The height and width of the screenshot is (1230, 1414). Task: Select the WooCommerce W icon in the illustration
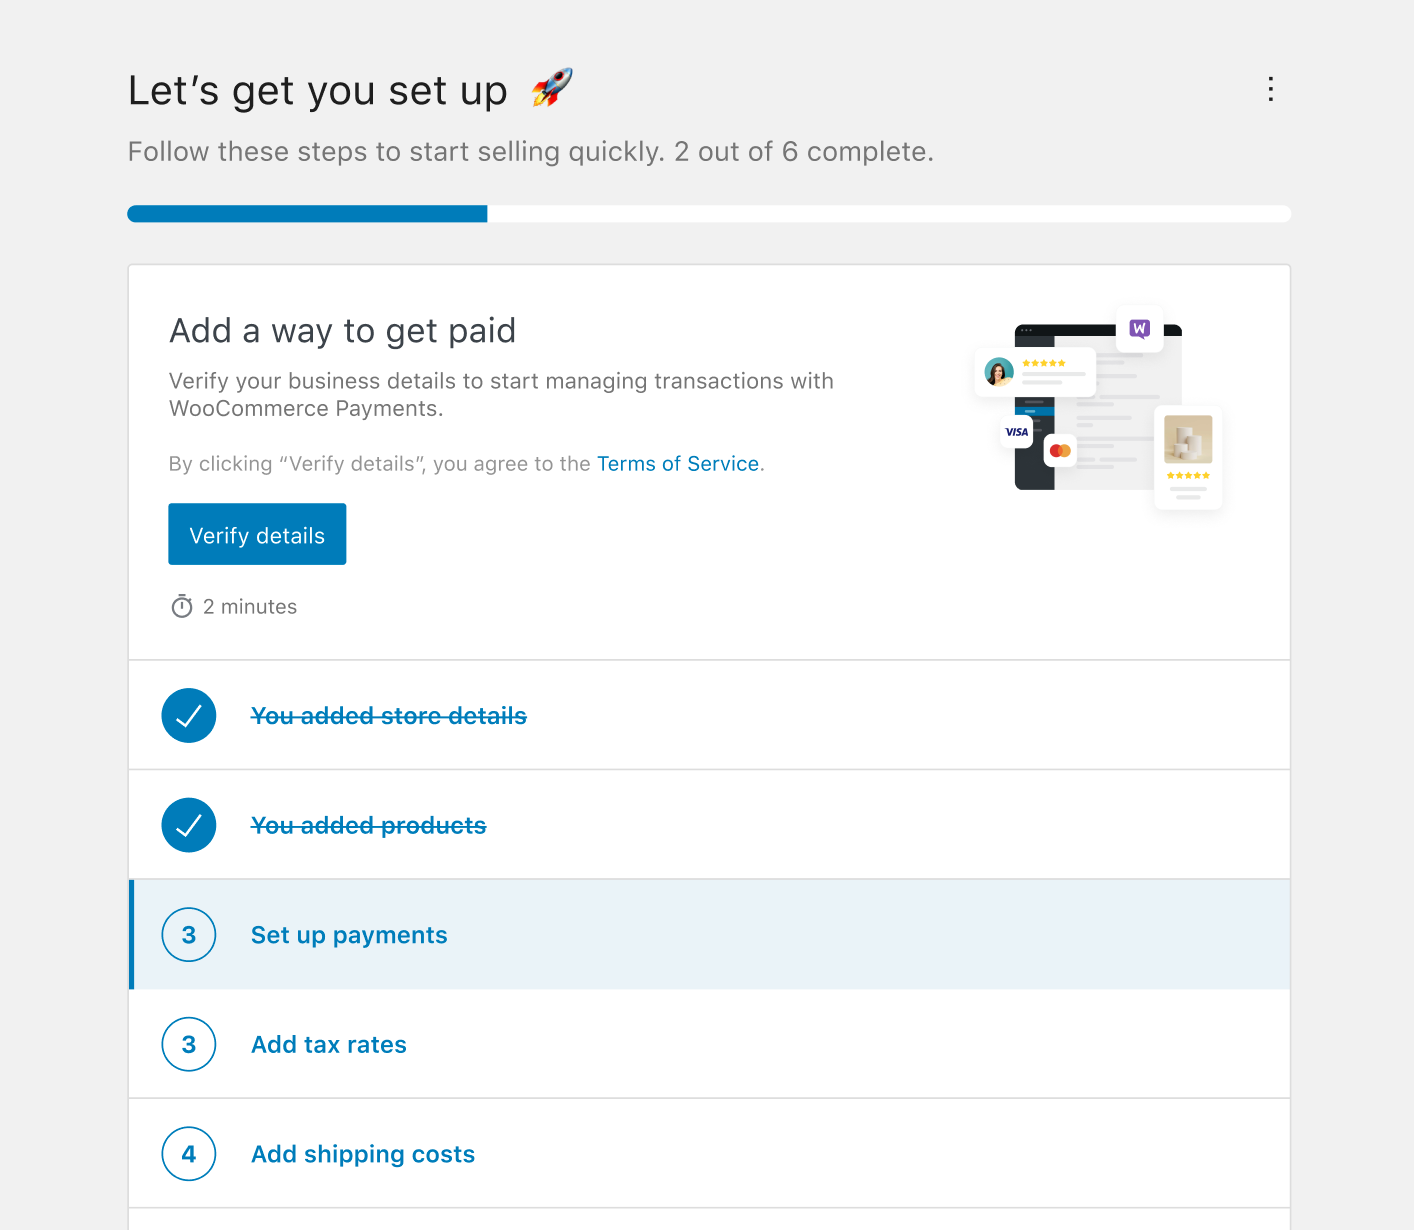coord(1139,329)
